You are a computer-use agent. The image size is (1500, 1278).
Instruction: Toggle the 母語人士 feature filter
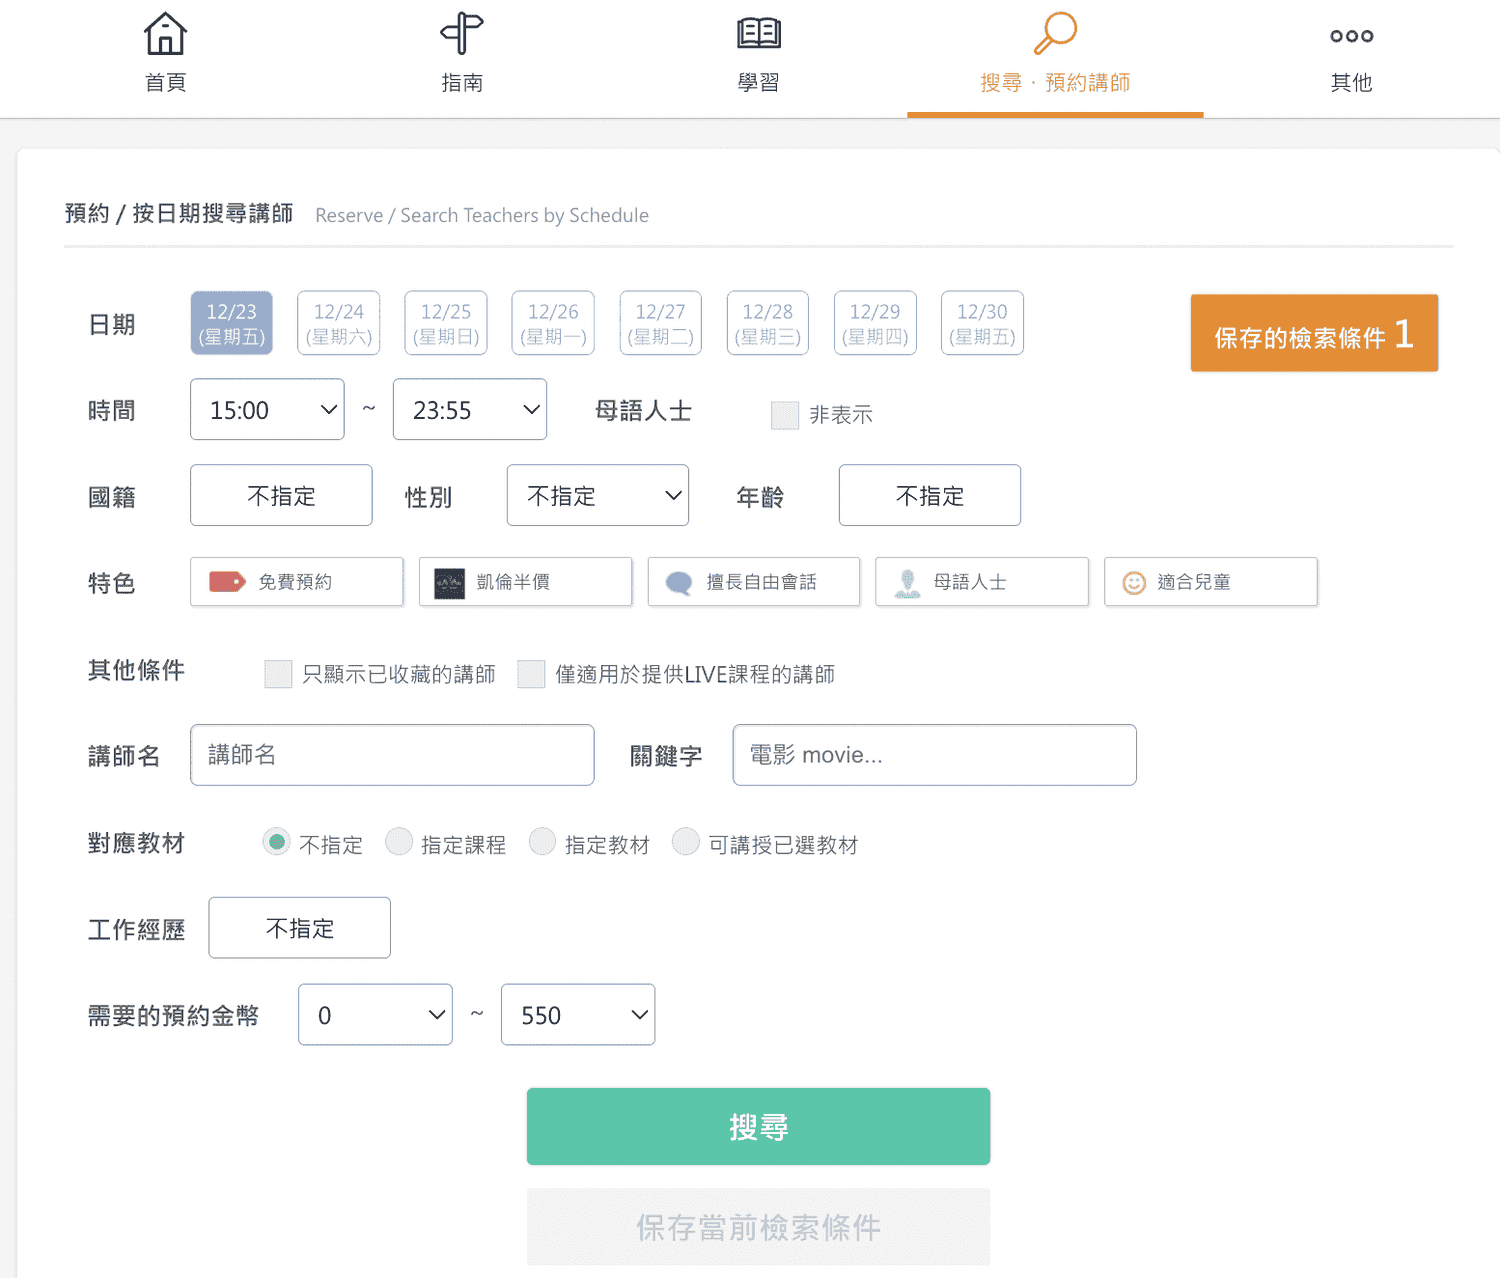982,582
